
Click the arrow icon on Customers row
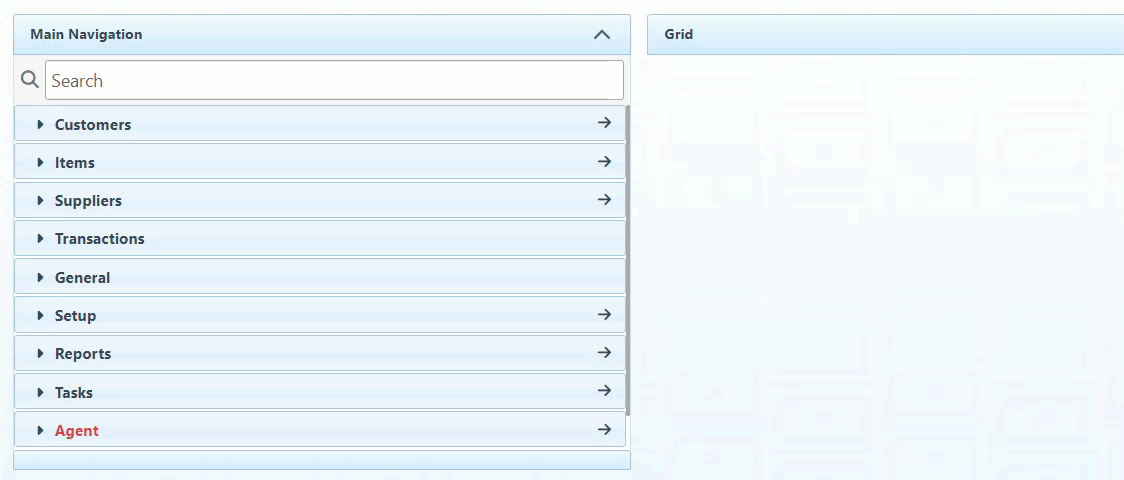pyautogui.click(x=604, y=123)
